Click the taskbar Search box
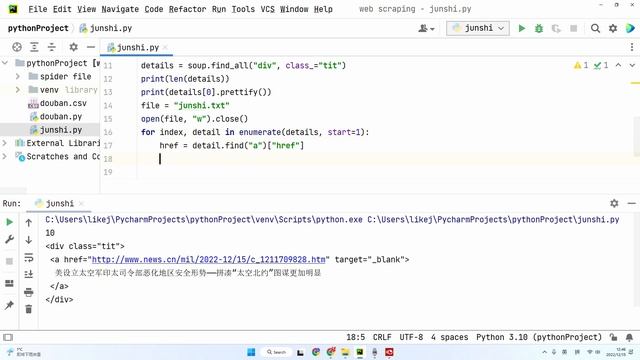The image size is (640, 360). pyautogui.click(x=276, y=352)
